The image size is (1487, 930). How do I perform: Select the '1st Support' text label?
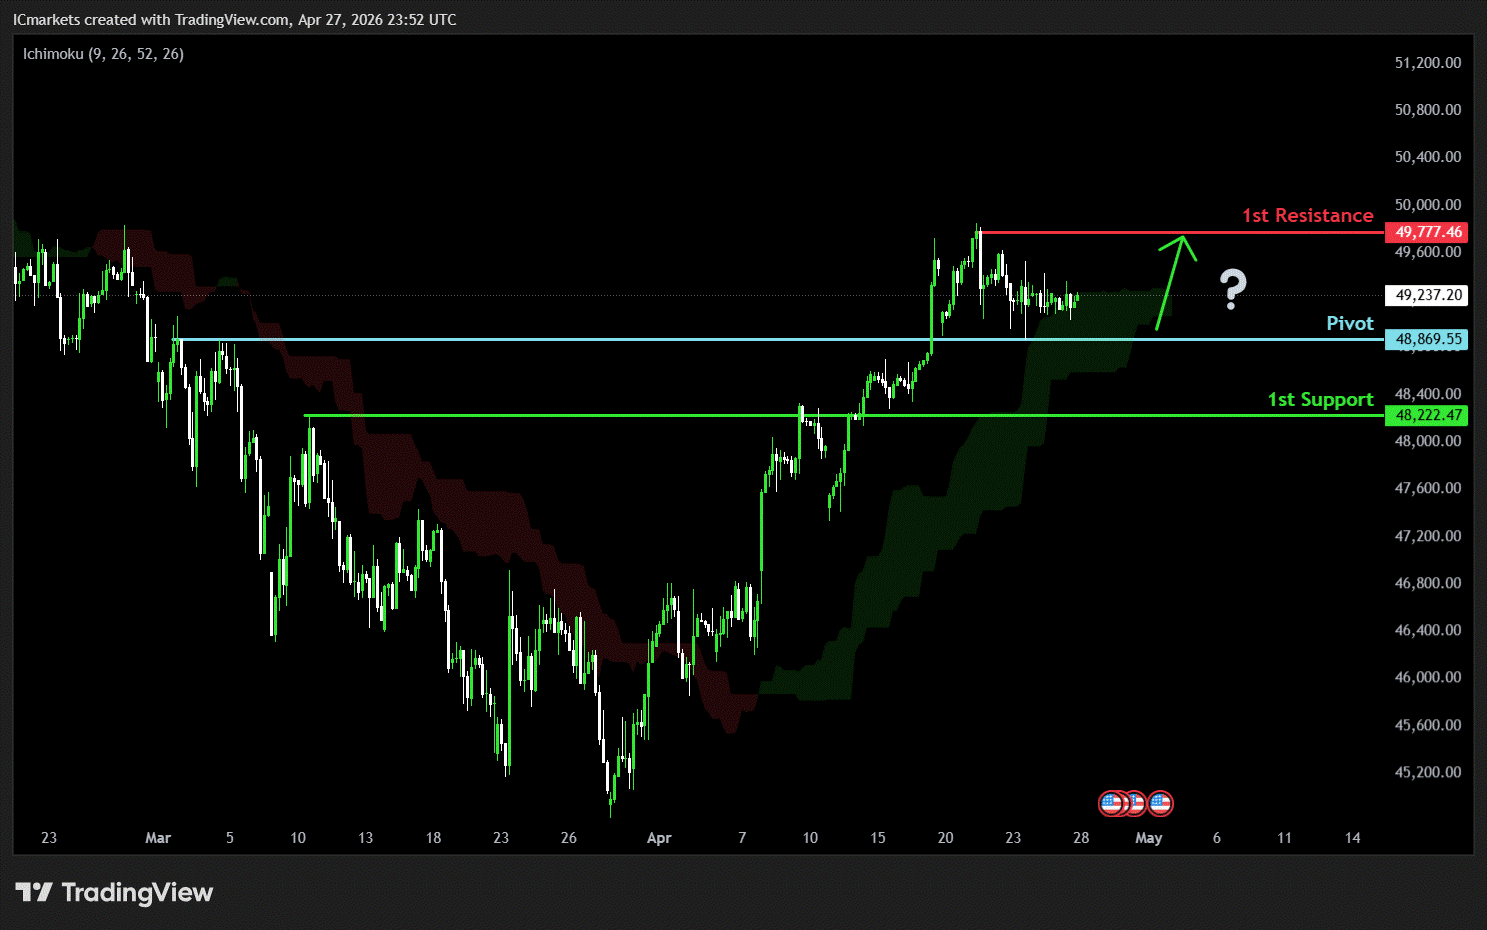(1320, 399)
